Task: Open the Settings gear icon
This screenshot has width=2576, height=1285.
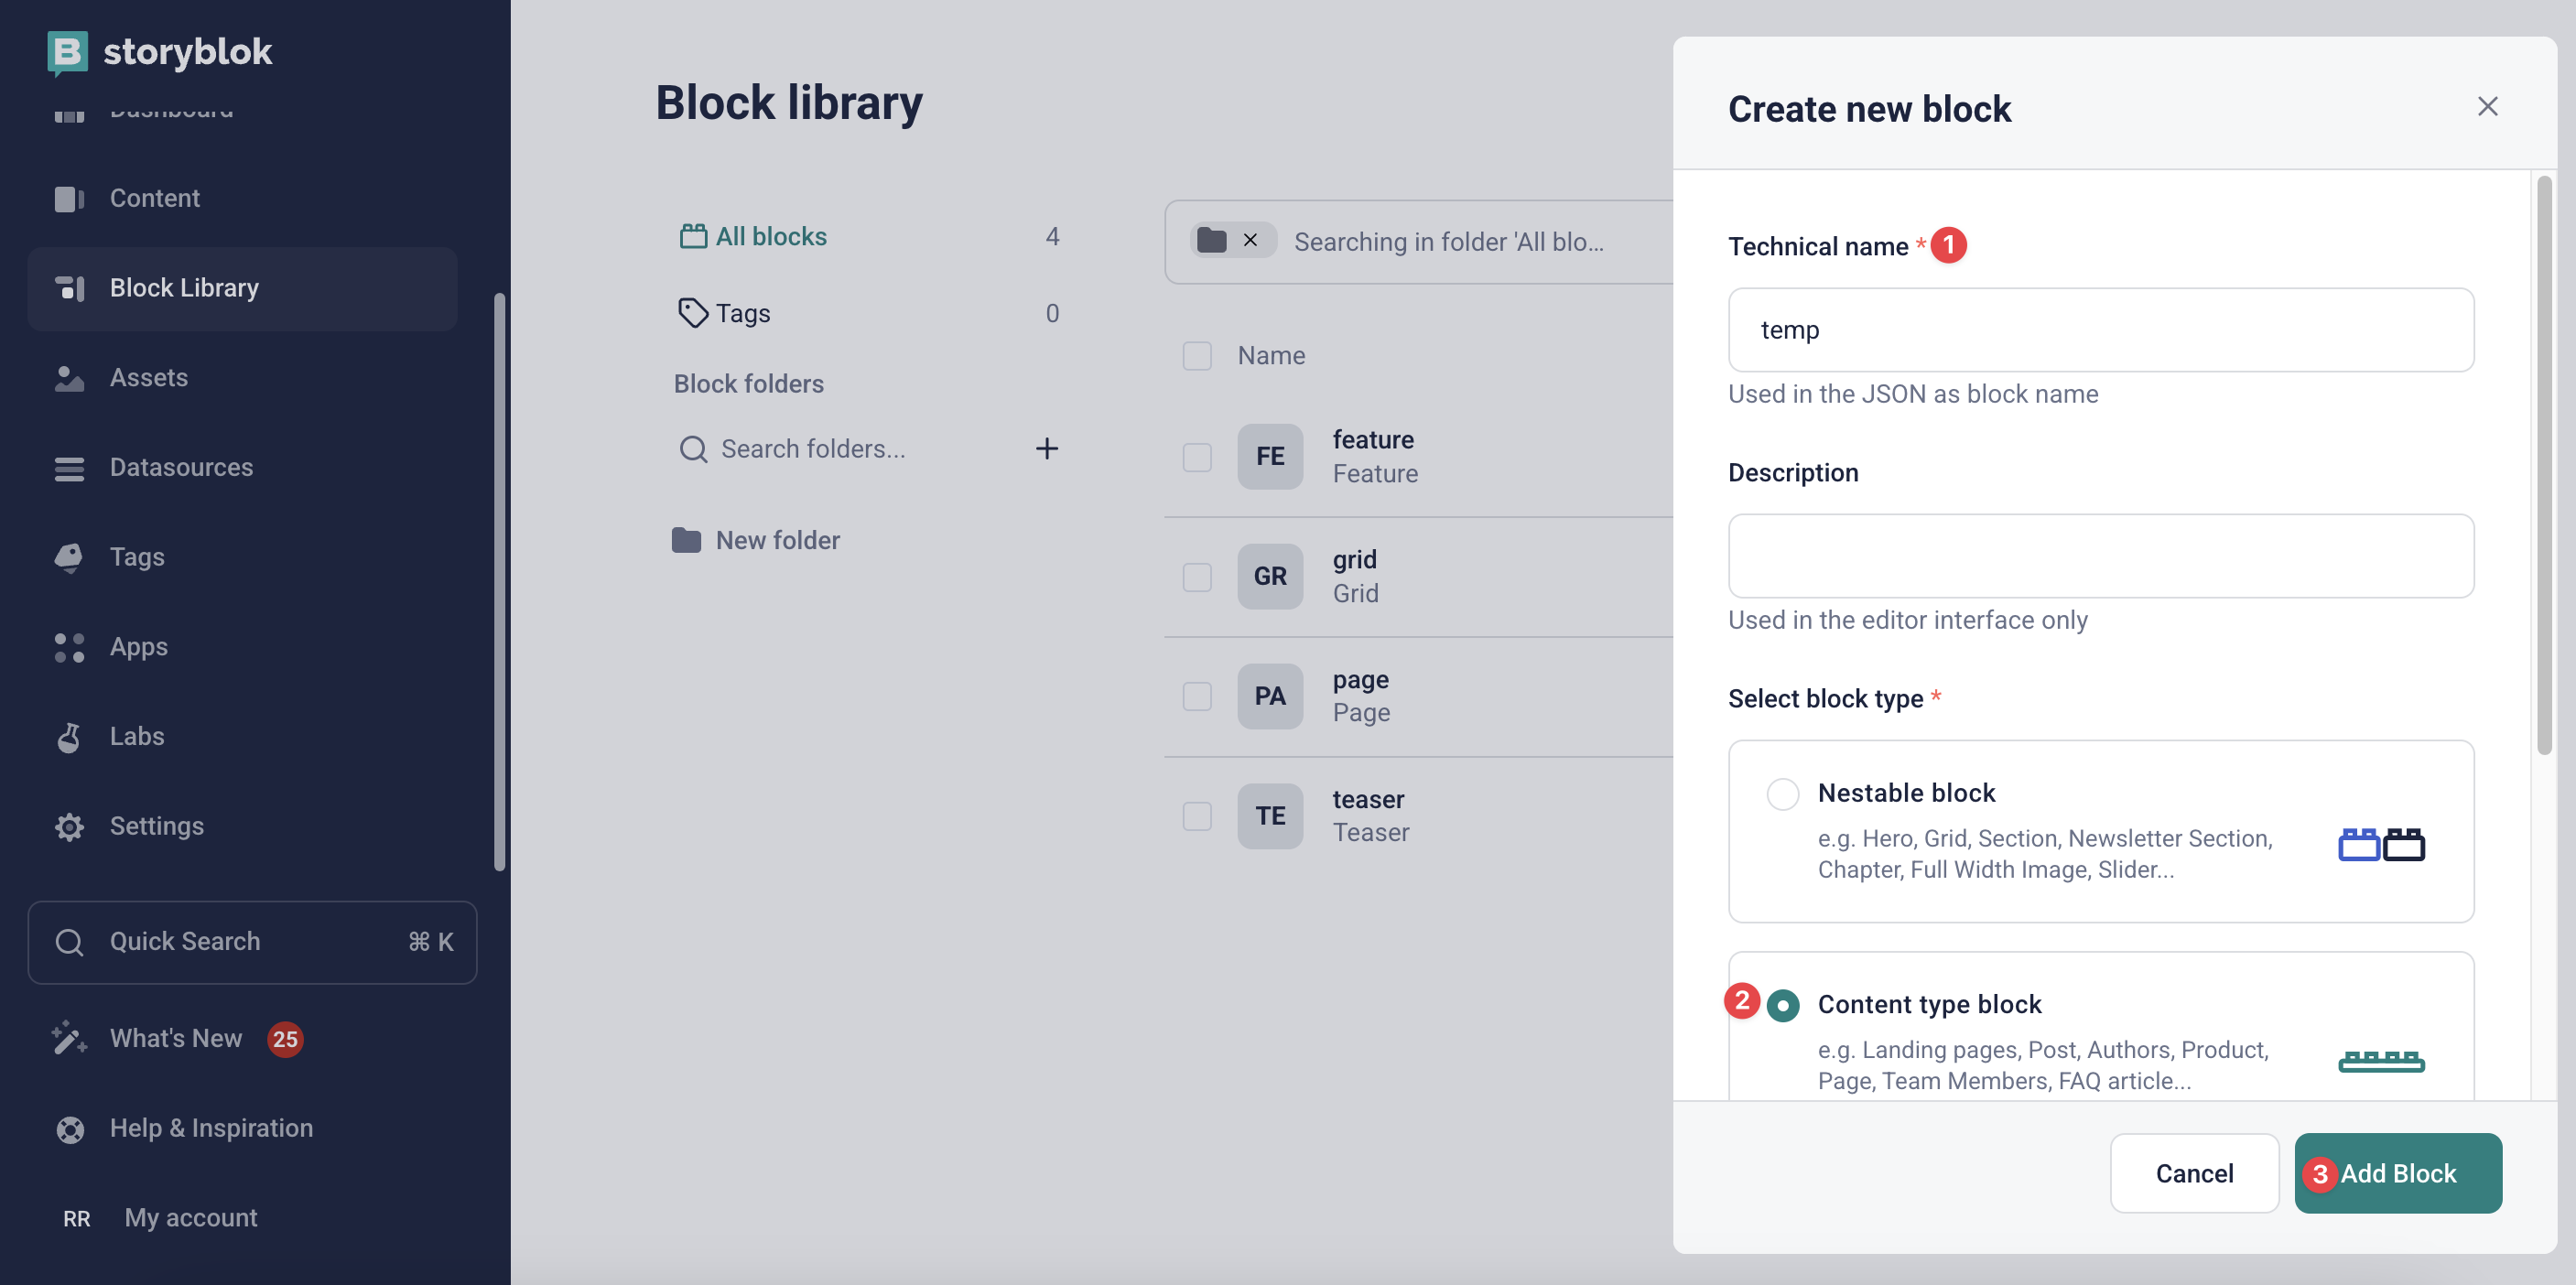Action: tap(68, 826)
